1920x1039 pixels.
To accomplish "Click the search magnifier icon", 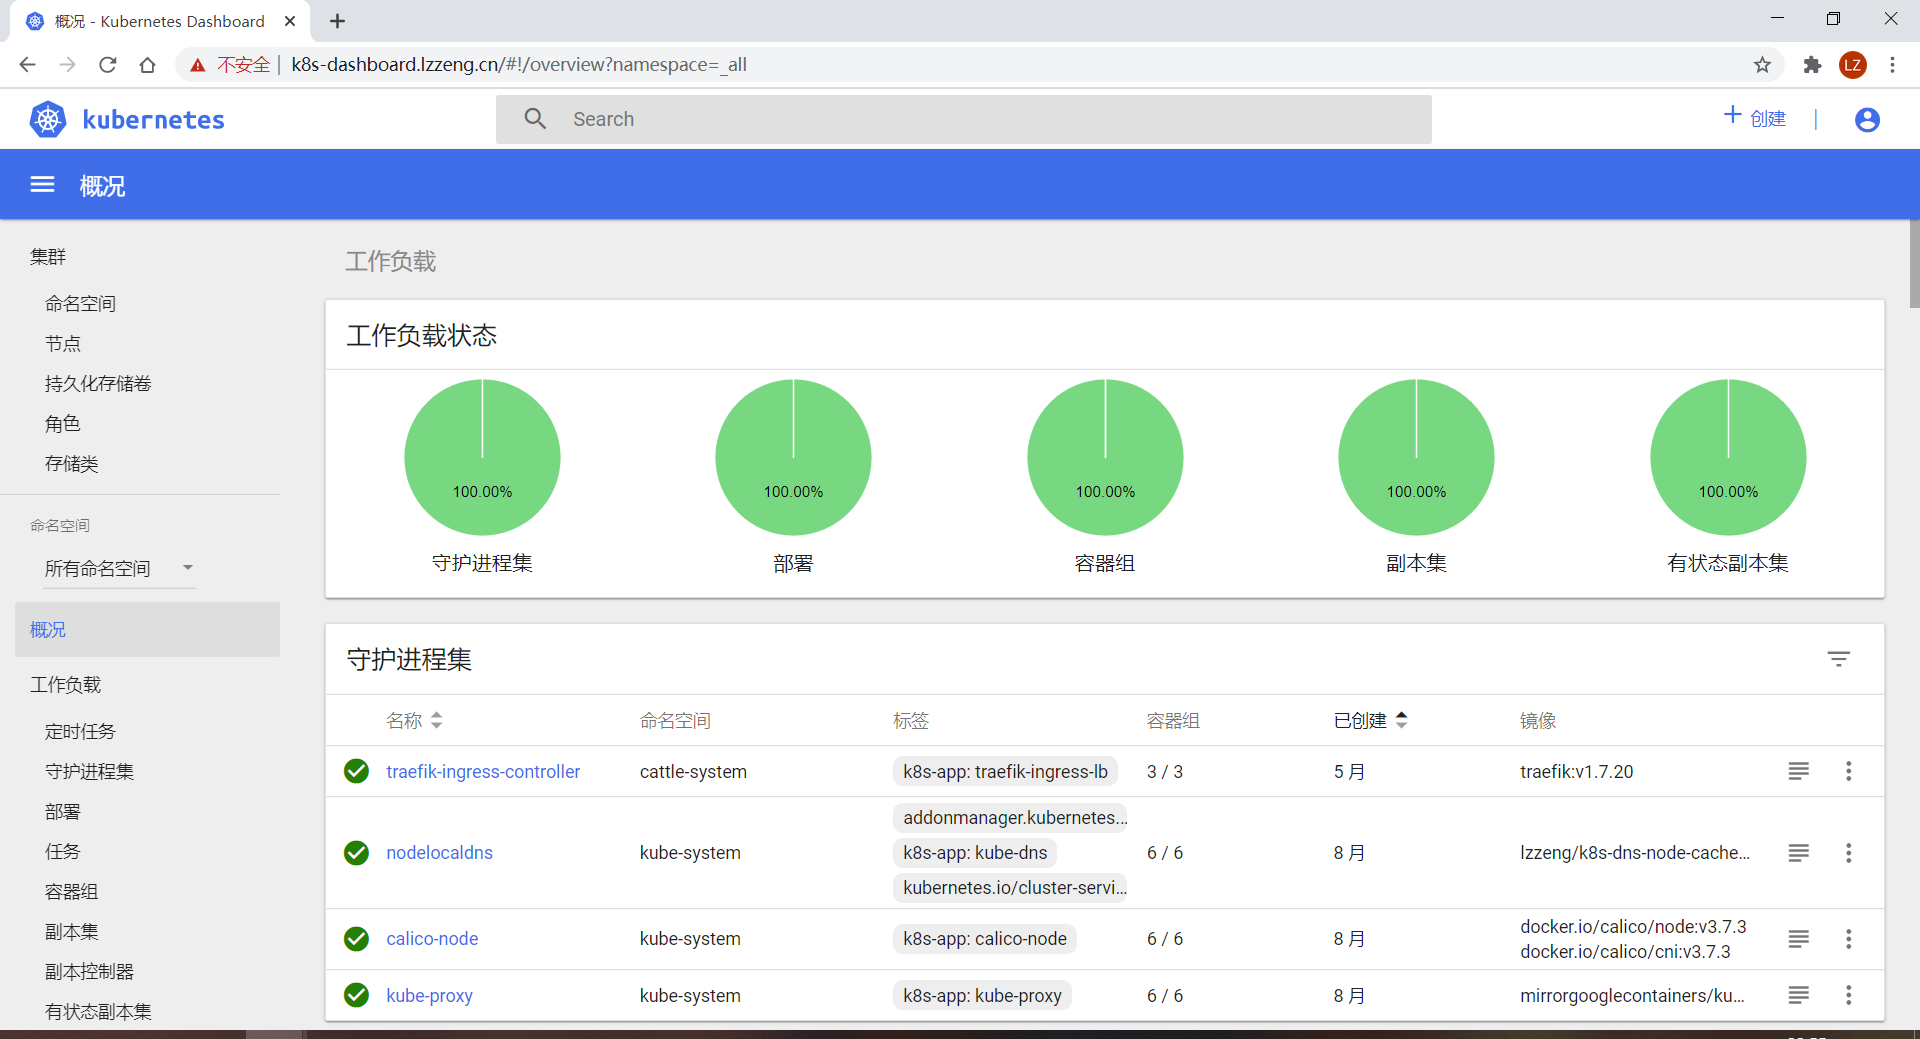I will 535,119.
